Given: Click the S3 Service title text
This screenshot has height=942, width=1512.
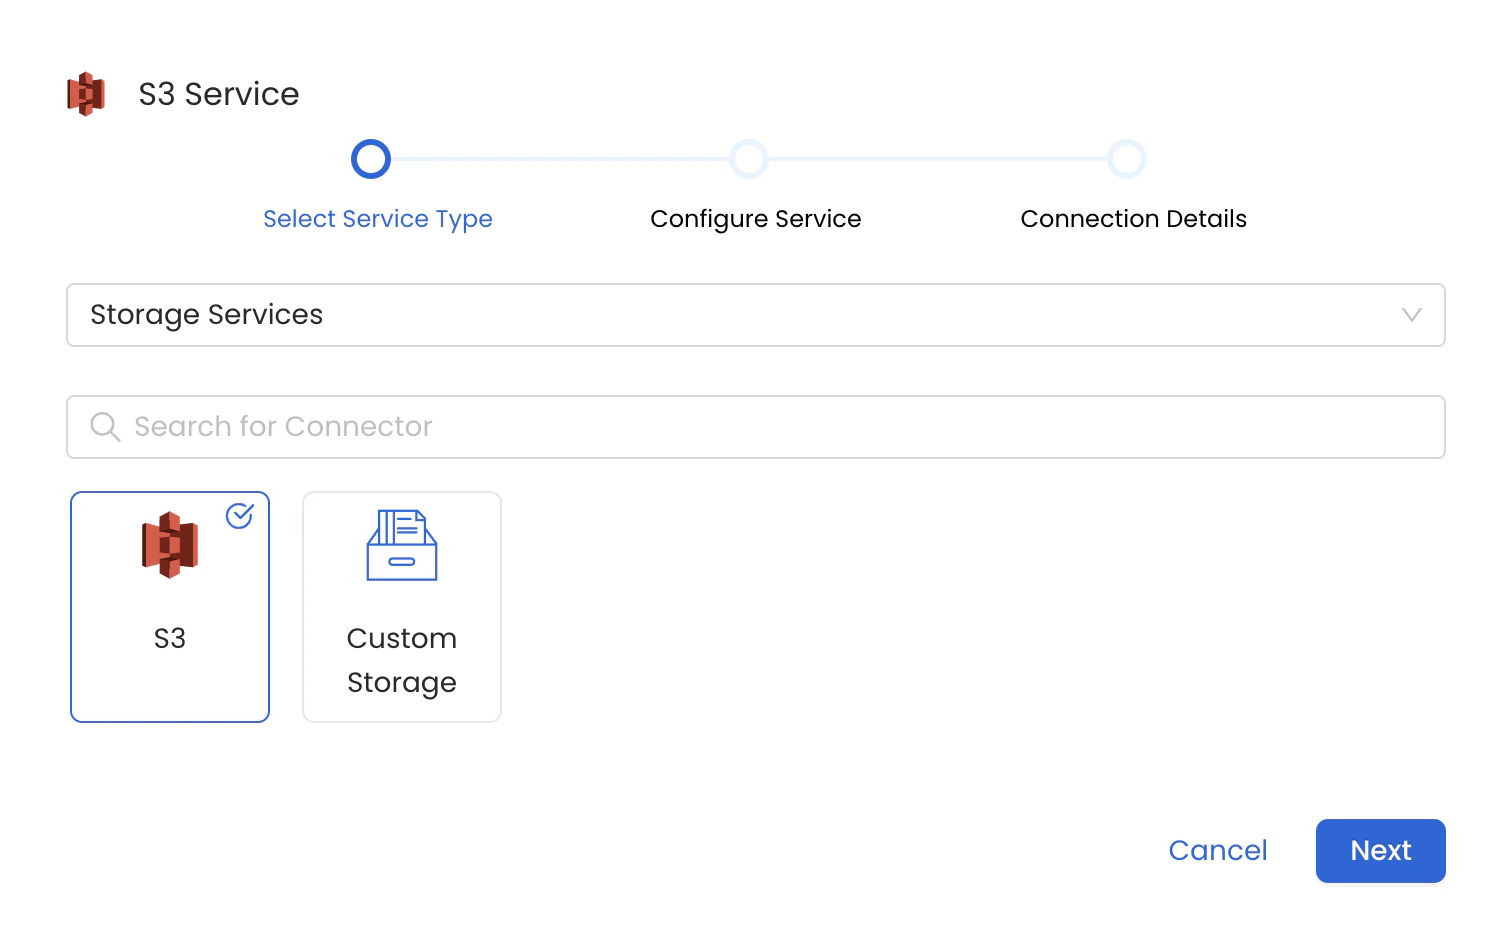Looking at the screenshot, I should [x=219, y=94].
